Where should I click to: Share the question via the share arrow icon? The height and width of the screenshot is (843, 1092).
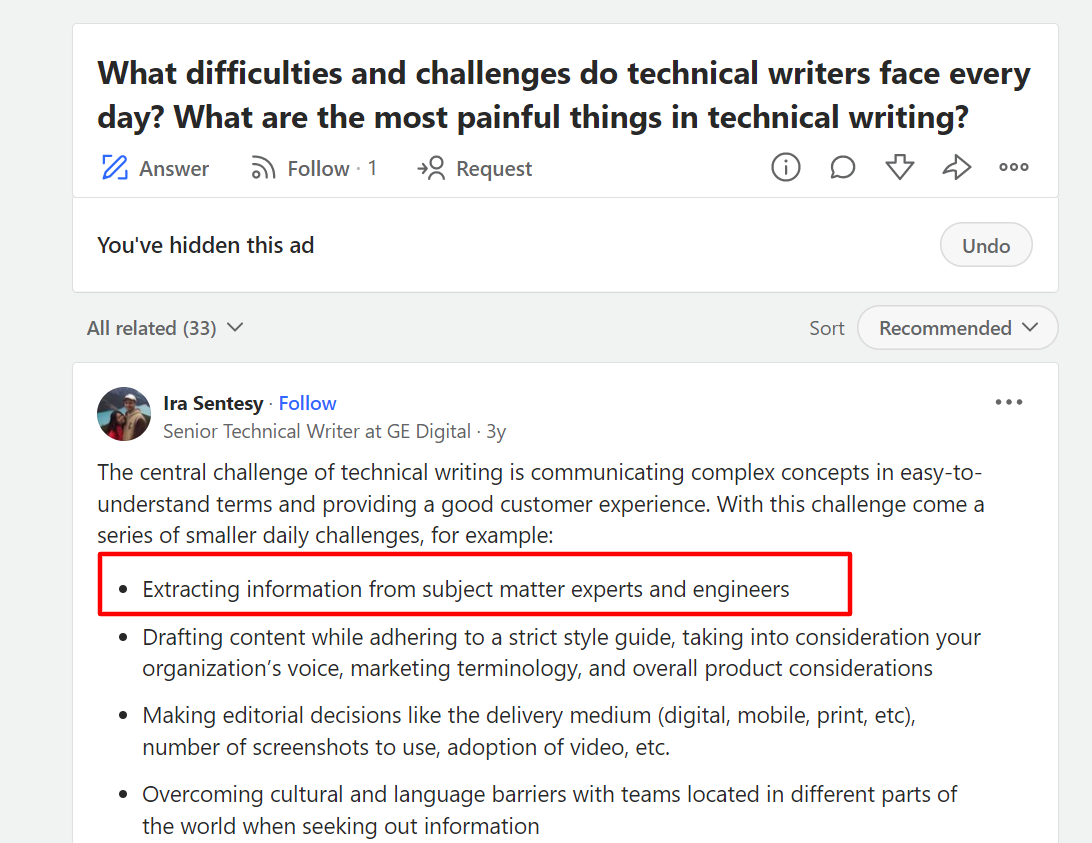tap(957, 167)
